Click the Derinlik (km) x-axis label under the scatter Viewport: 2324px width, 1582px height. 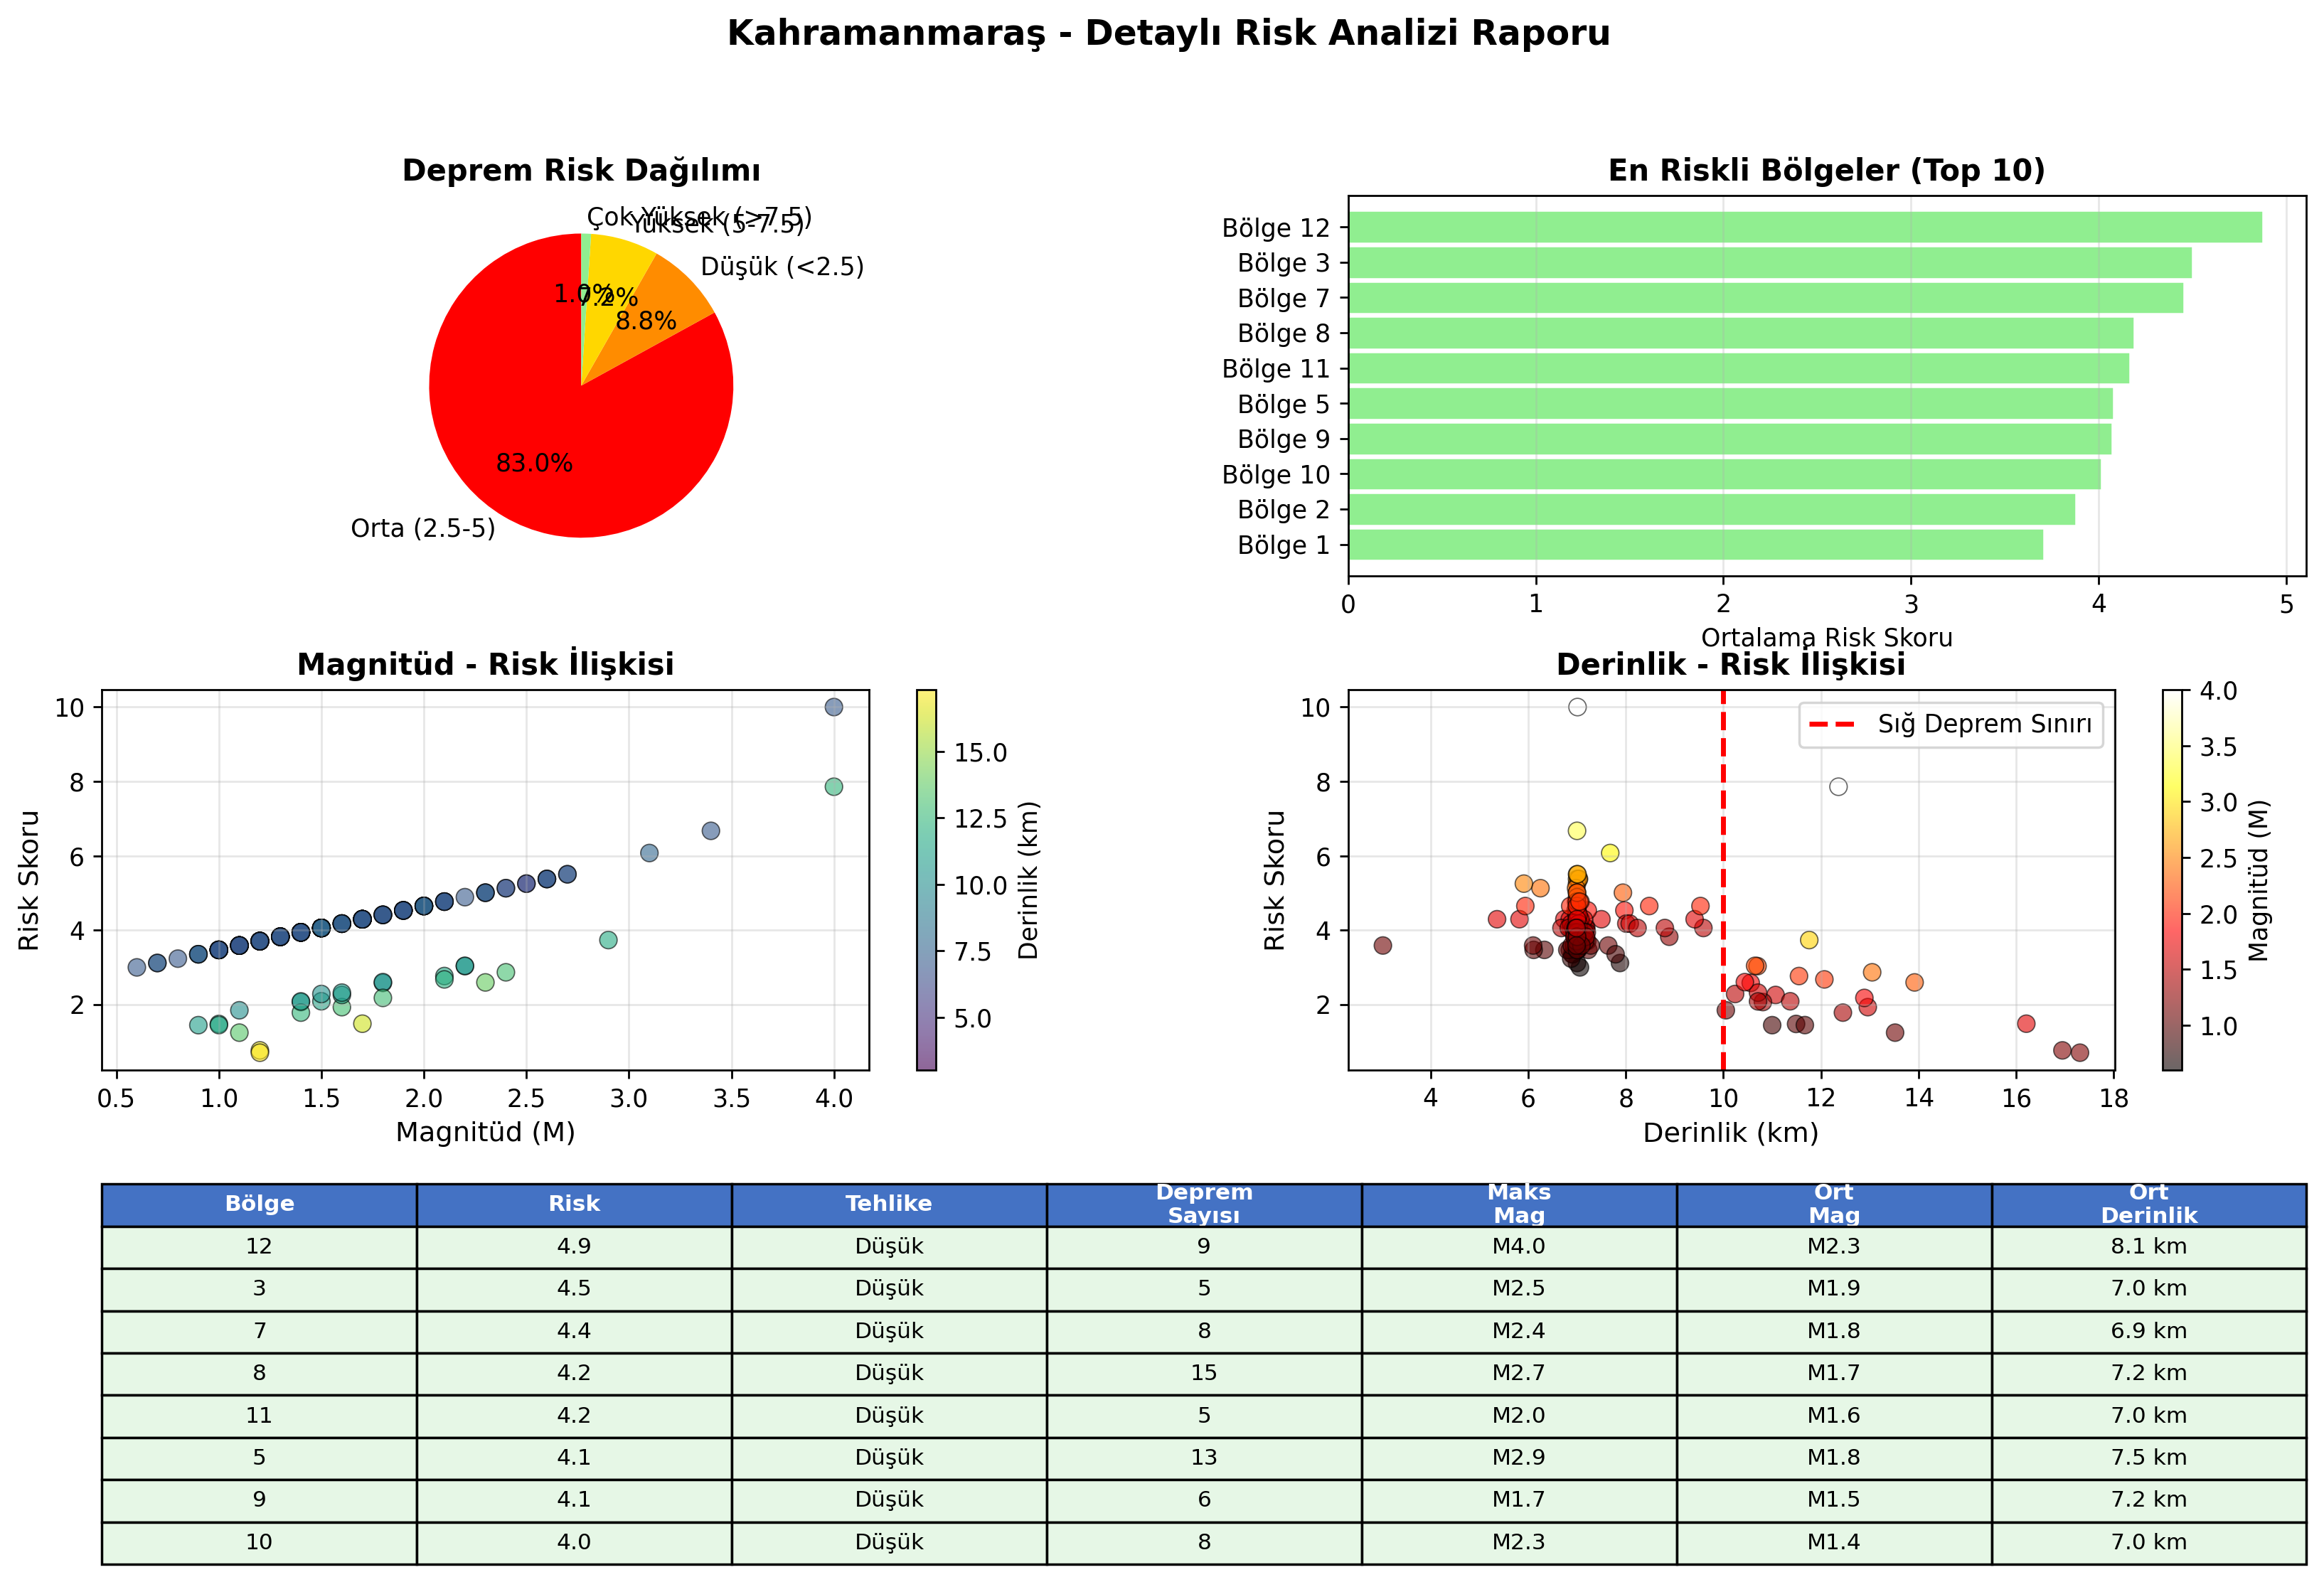coord(1731,1132)
